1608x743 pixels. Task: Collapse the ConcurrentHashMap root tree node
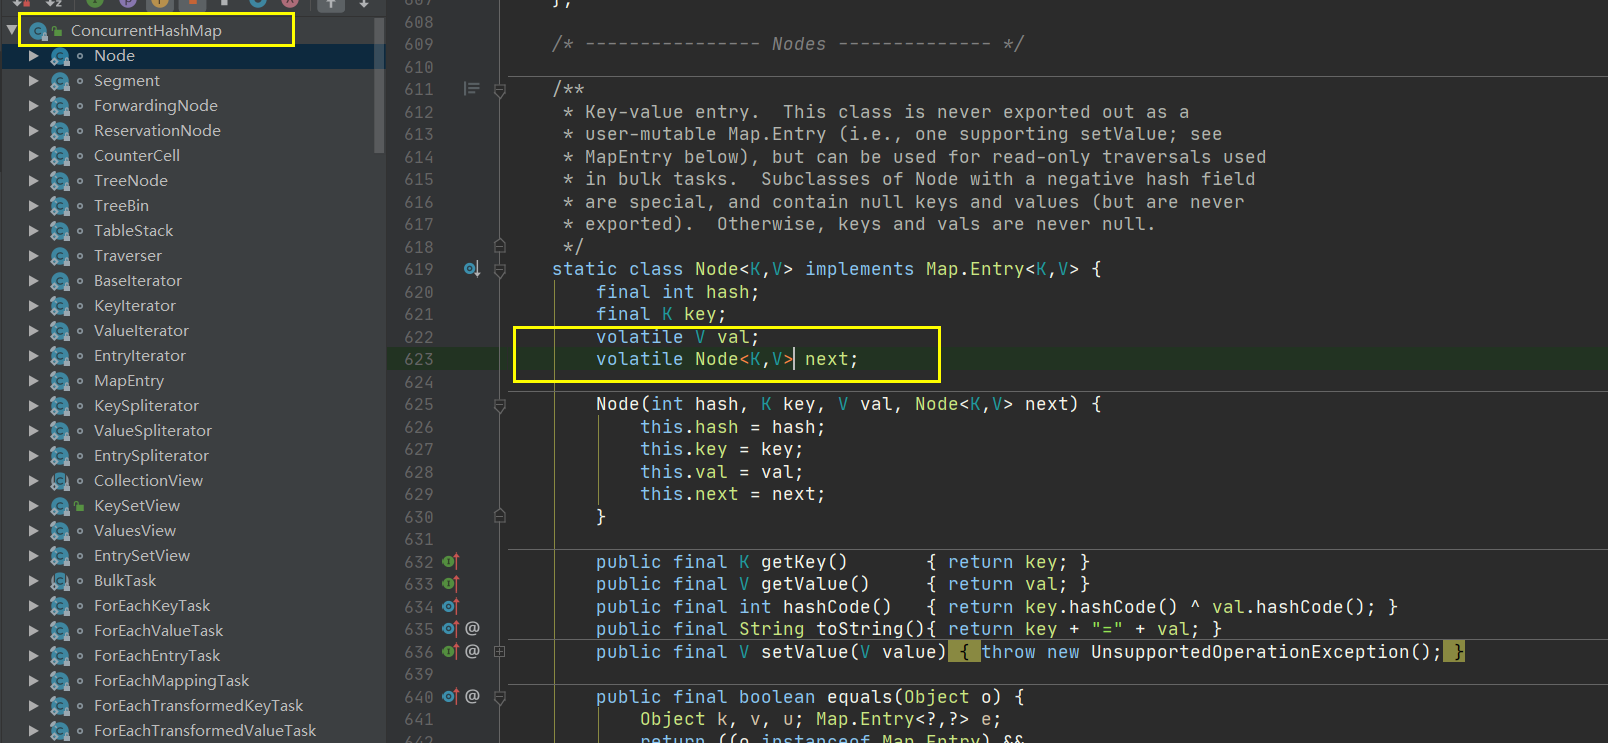pos(12,30)
